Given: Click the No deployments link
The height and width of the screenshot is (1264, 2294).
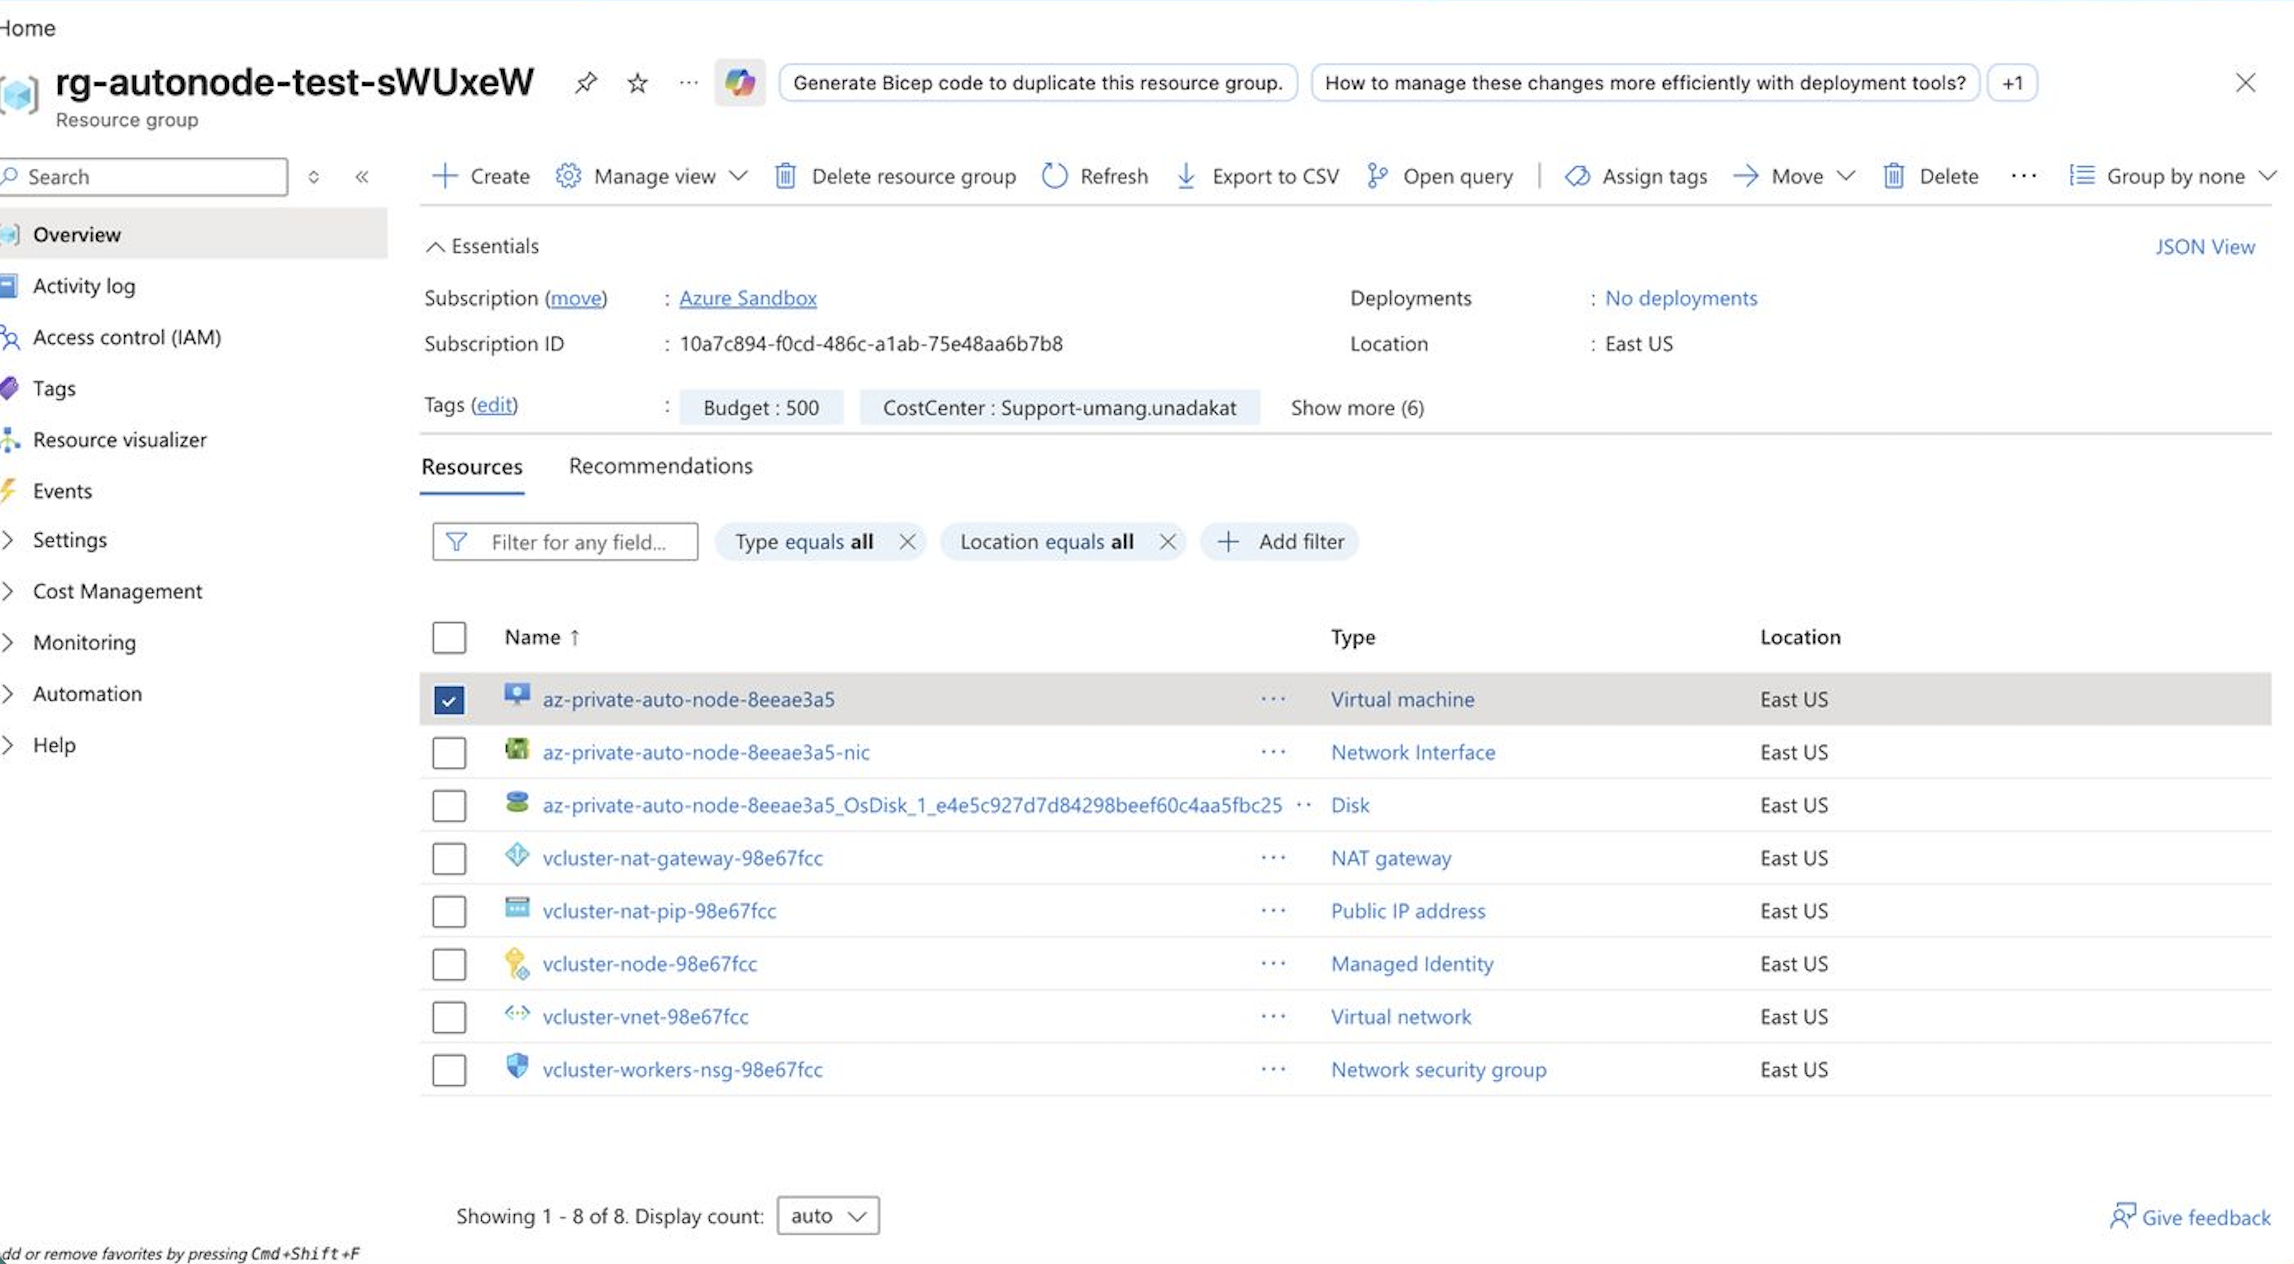Looking at the screenshot, I should pyautogui.click(x=1681, y=298).
